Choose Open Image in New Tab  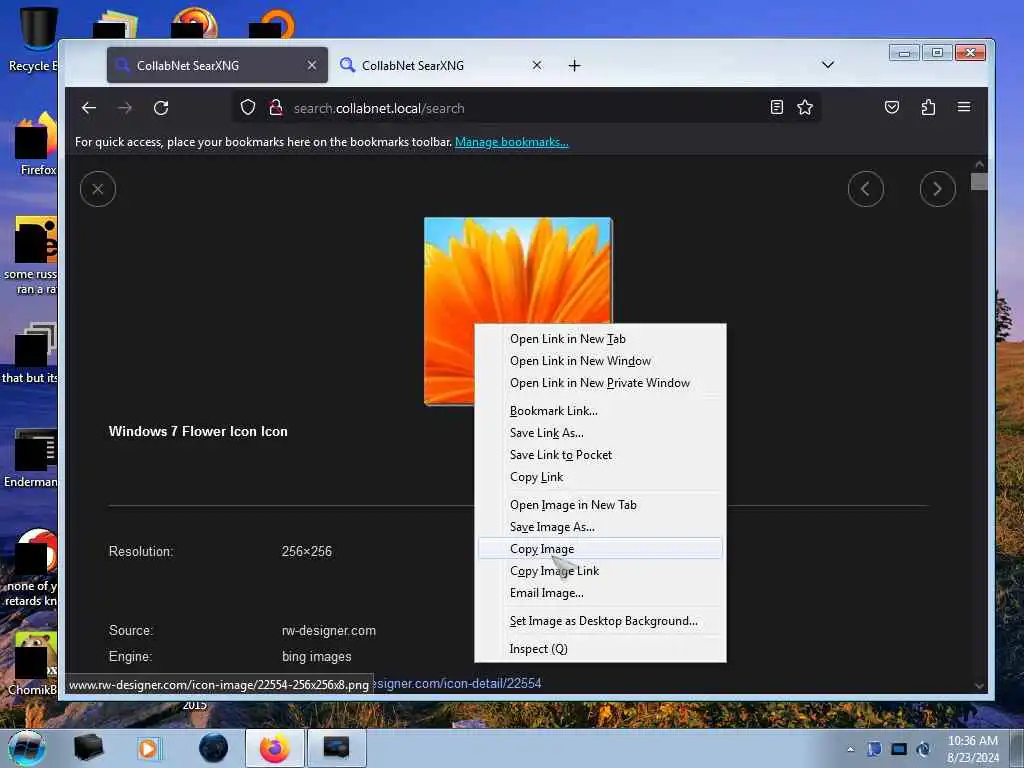pyautogui.click(x=600, y=505)
